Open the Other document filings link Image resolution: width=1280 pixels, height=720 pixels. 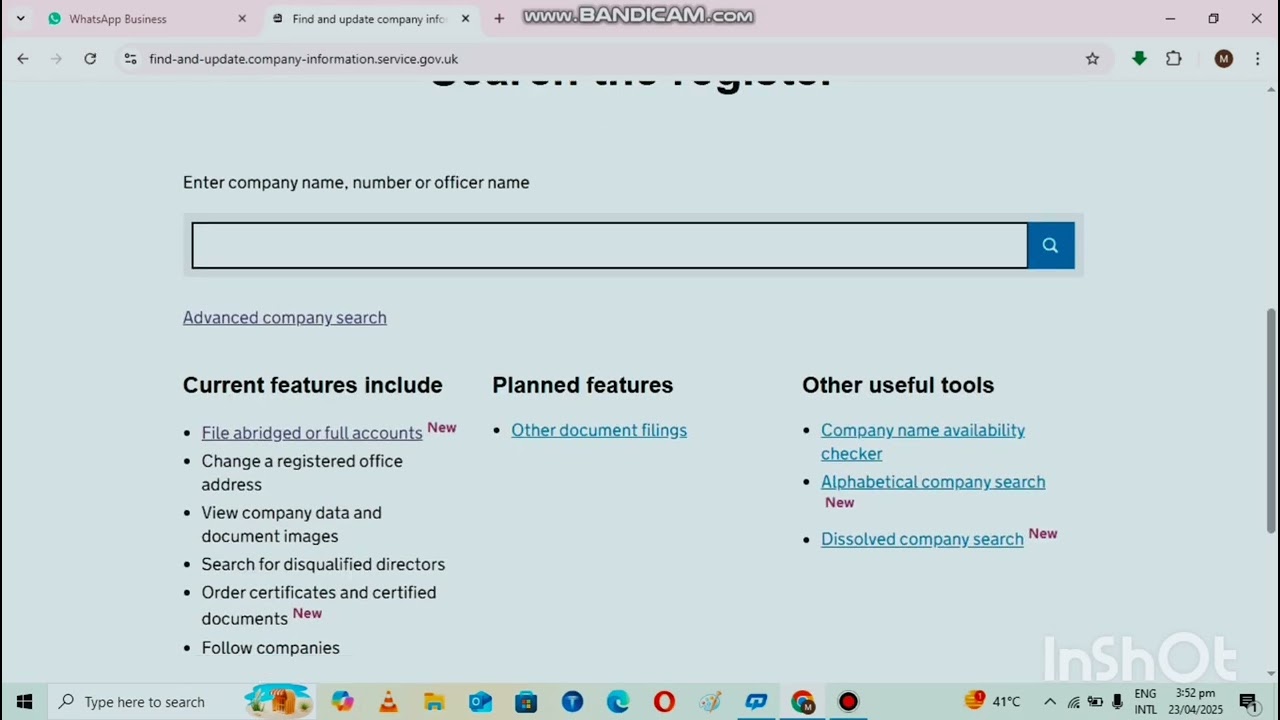click(599, 430)
